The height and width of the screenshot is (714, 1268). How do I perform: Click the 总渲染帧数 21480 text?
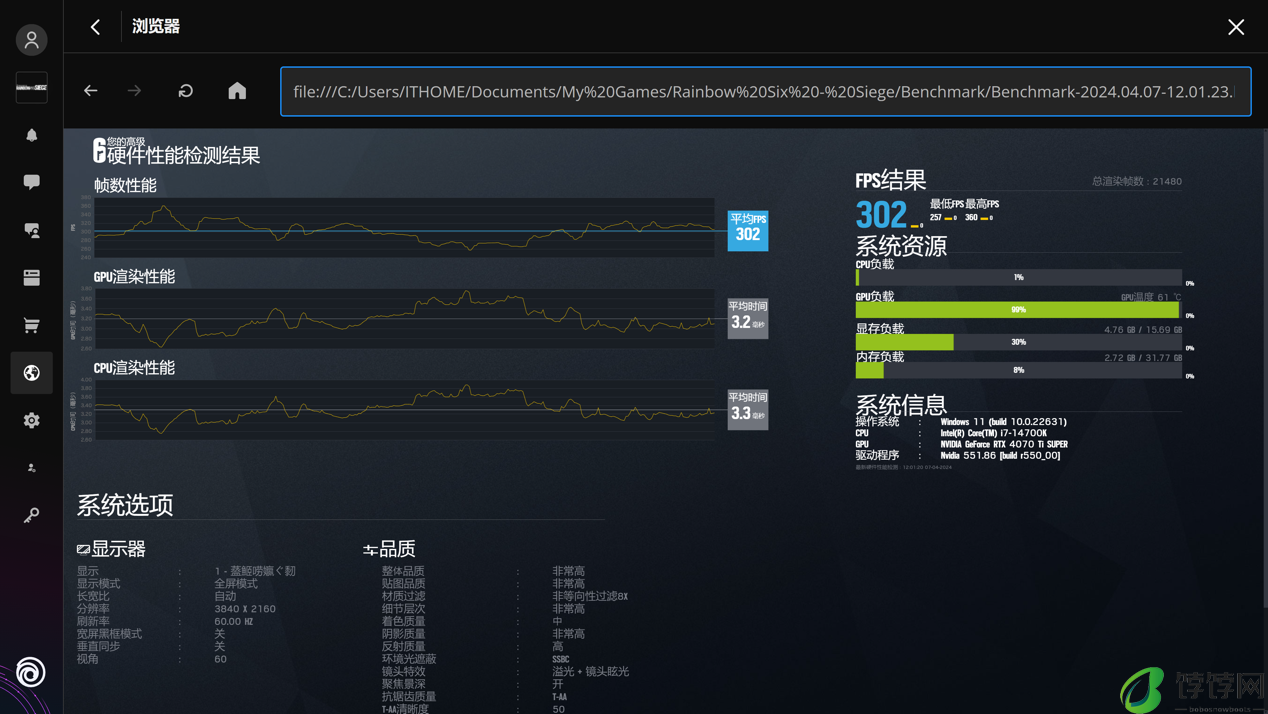point(1137,182)
